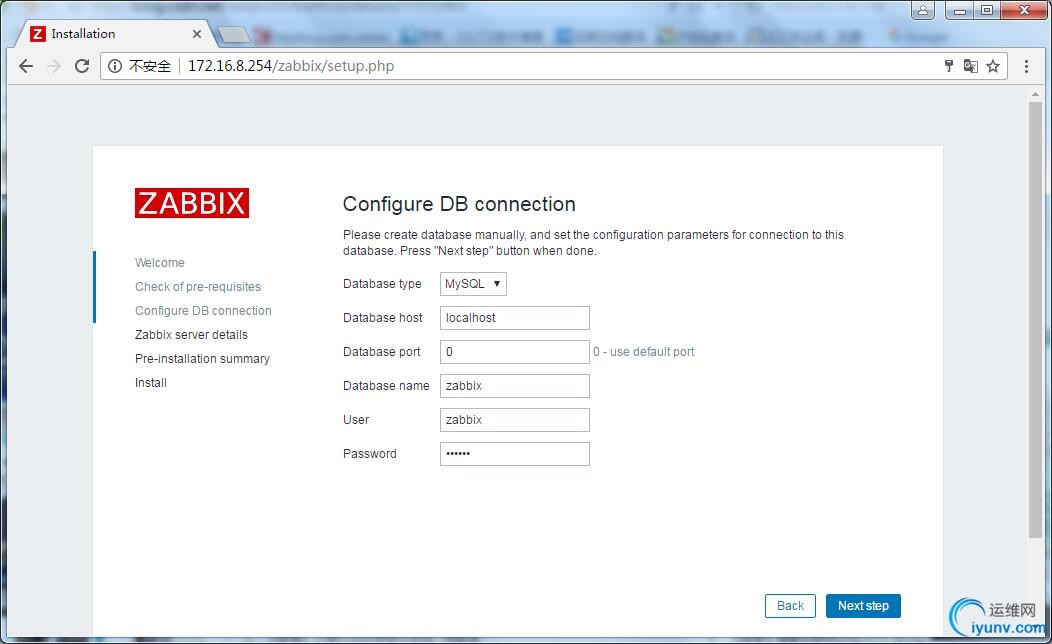Click the 'Password' field label

pos(370,453)
